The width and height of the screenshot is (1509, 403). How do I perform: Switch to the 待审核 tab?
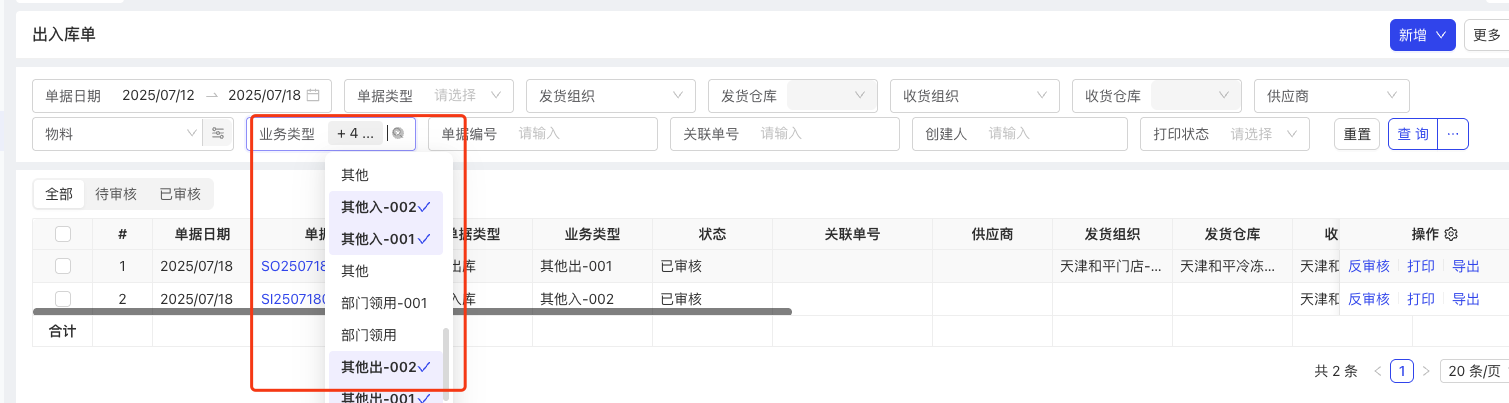116,194
